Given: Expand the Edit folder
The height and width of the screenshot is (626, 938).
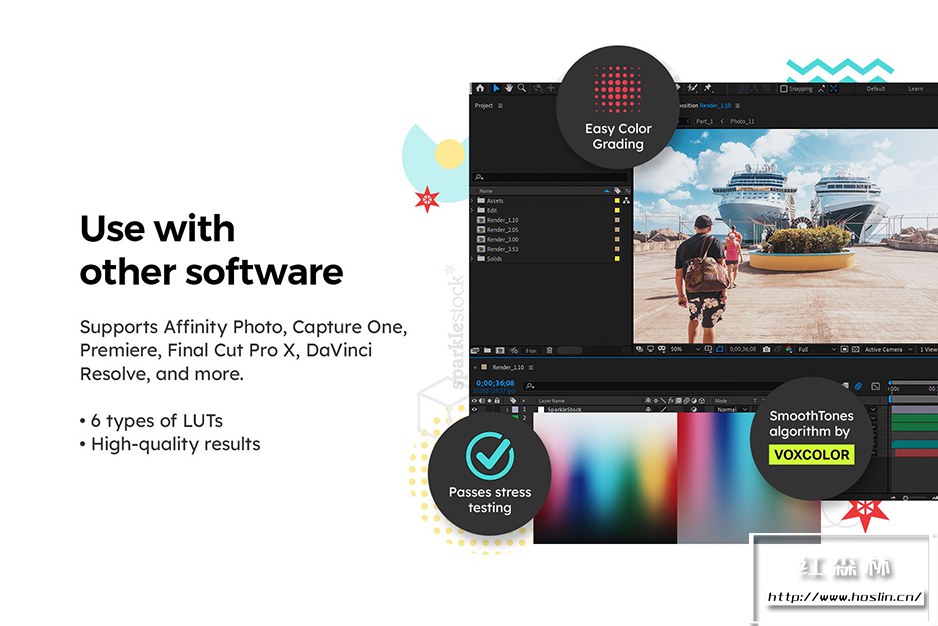Looking at the screenshot, I should tap(473, 210).
